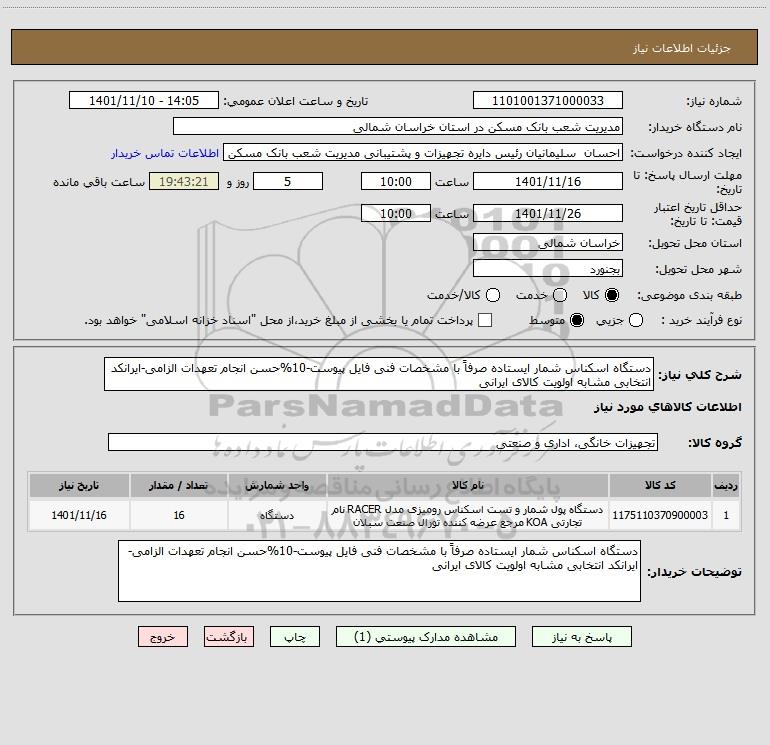Click row number 1 cell
This screenshot has width=770, height=745.
point(726,515)
